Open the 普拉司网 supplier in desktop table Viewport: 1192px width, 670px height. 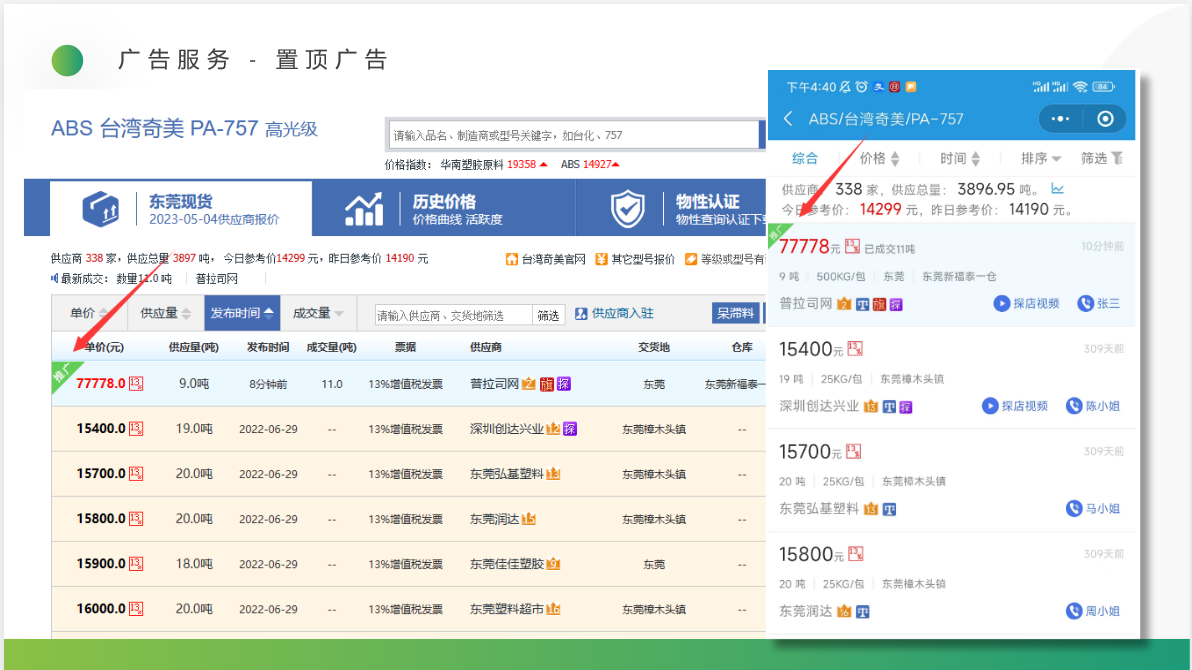(x=494, y=384)
